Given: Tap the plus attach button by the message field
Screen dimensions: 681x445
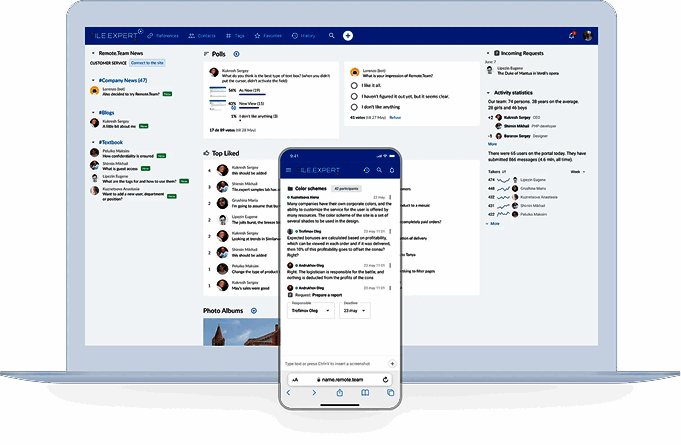Looking at the screenshot, I should (x=392, y=363).
